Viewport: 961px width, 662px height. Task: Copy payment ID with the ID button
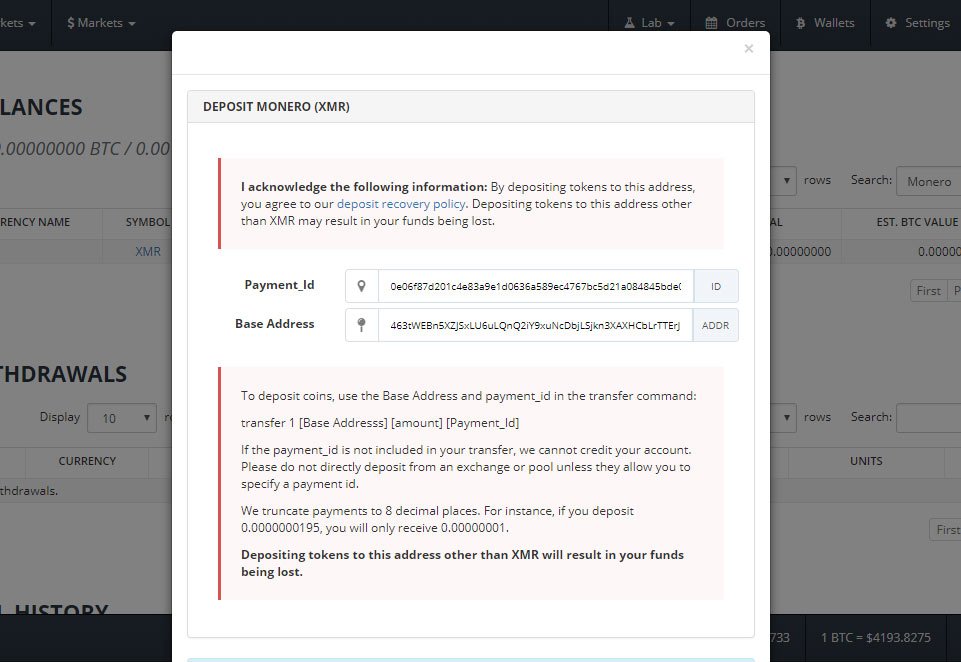click(x=716, y=286)
